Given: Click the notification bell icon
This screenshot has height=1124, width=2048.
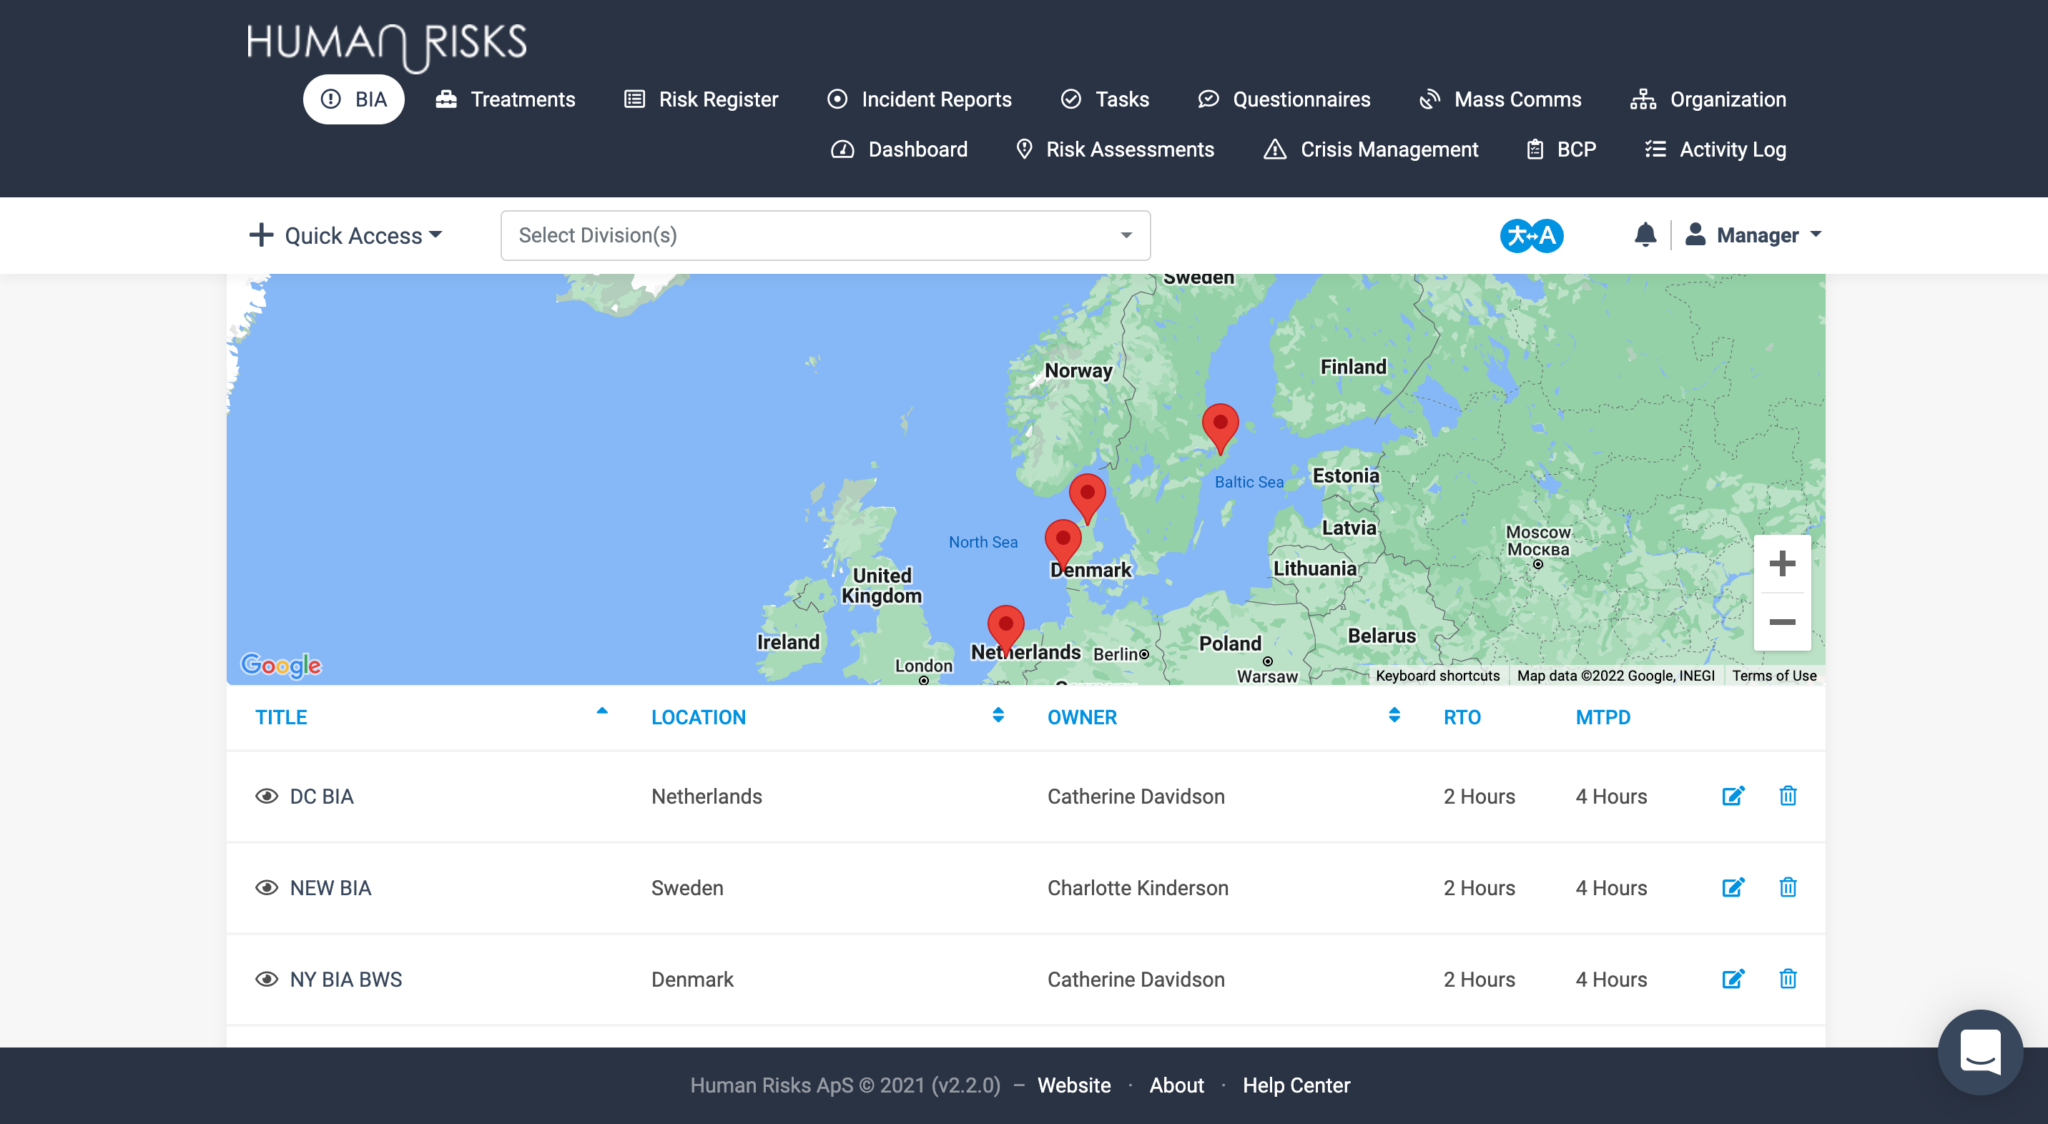Looking at the screenshot, I should click(x=1645, y=235).
